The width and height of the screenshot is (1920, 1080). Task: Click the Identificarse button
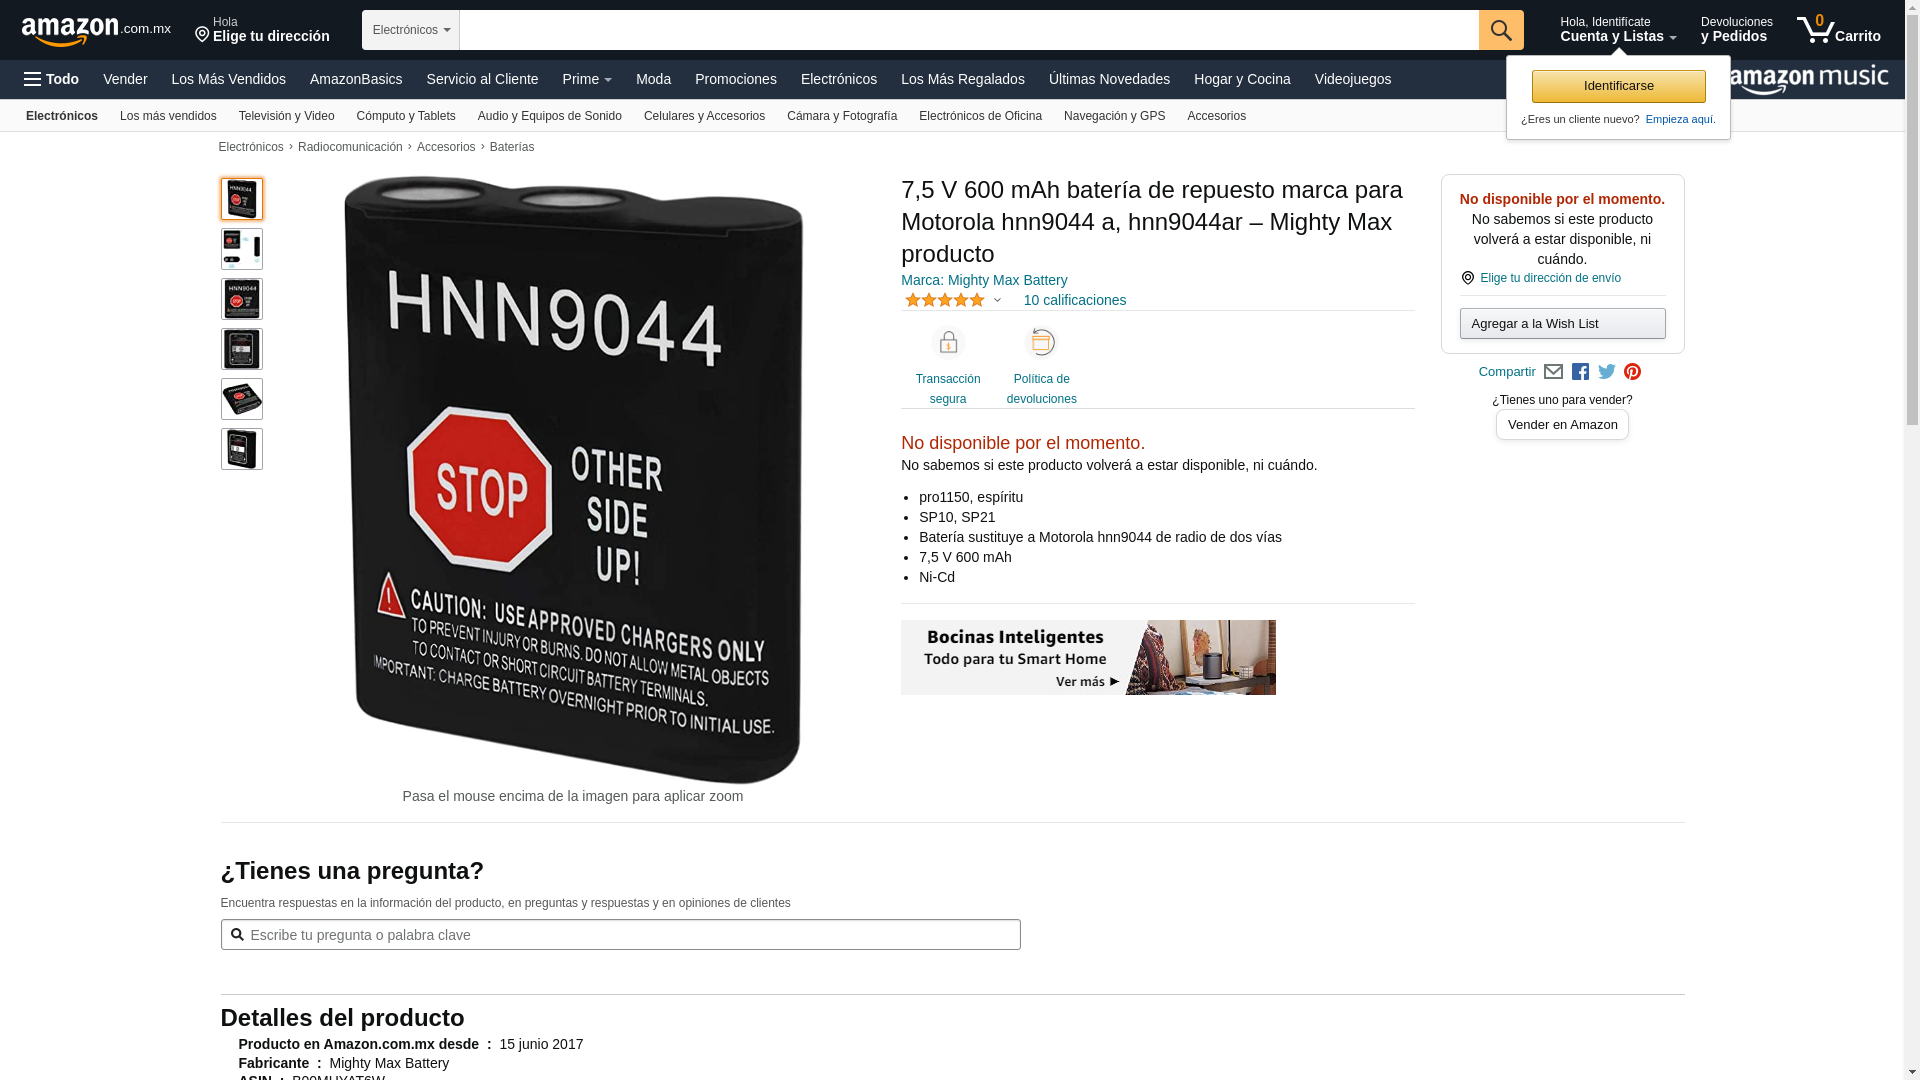tap(1618, 86)
